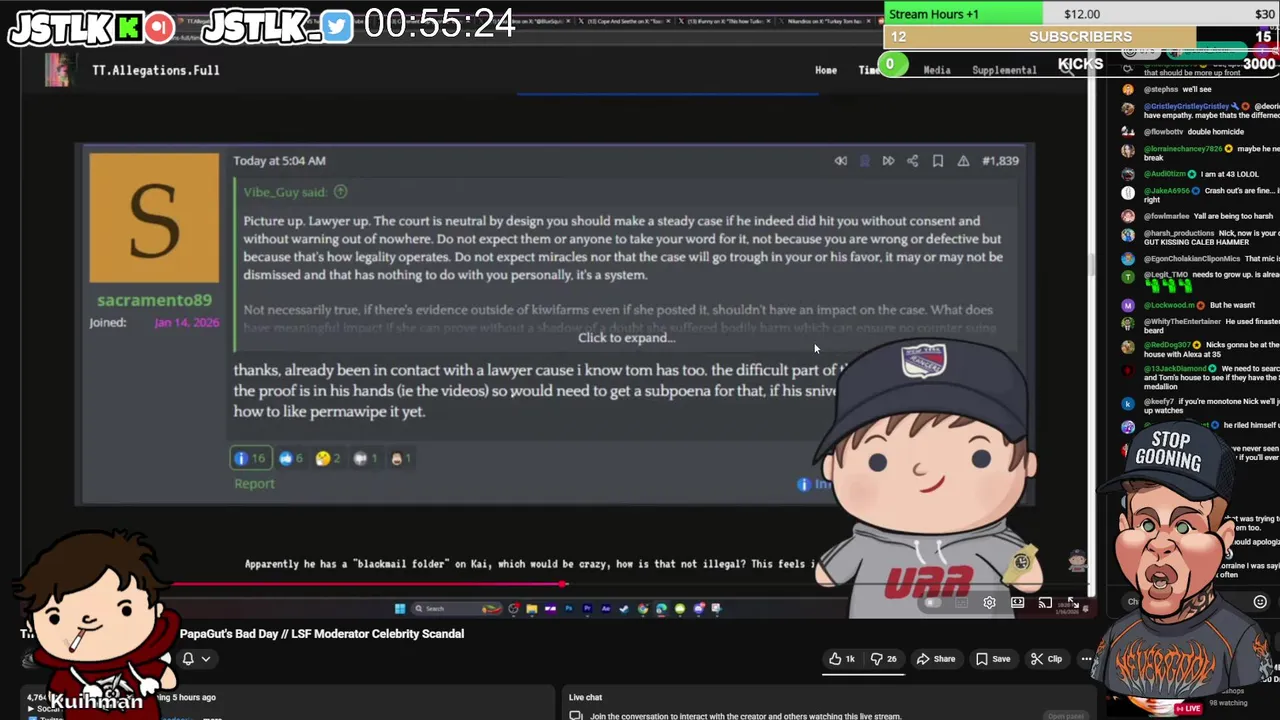Open File Explorer from streamed taskbar
Image resolution: width=1280 pixels, height=720 pixels.
coord(532,608)
